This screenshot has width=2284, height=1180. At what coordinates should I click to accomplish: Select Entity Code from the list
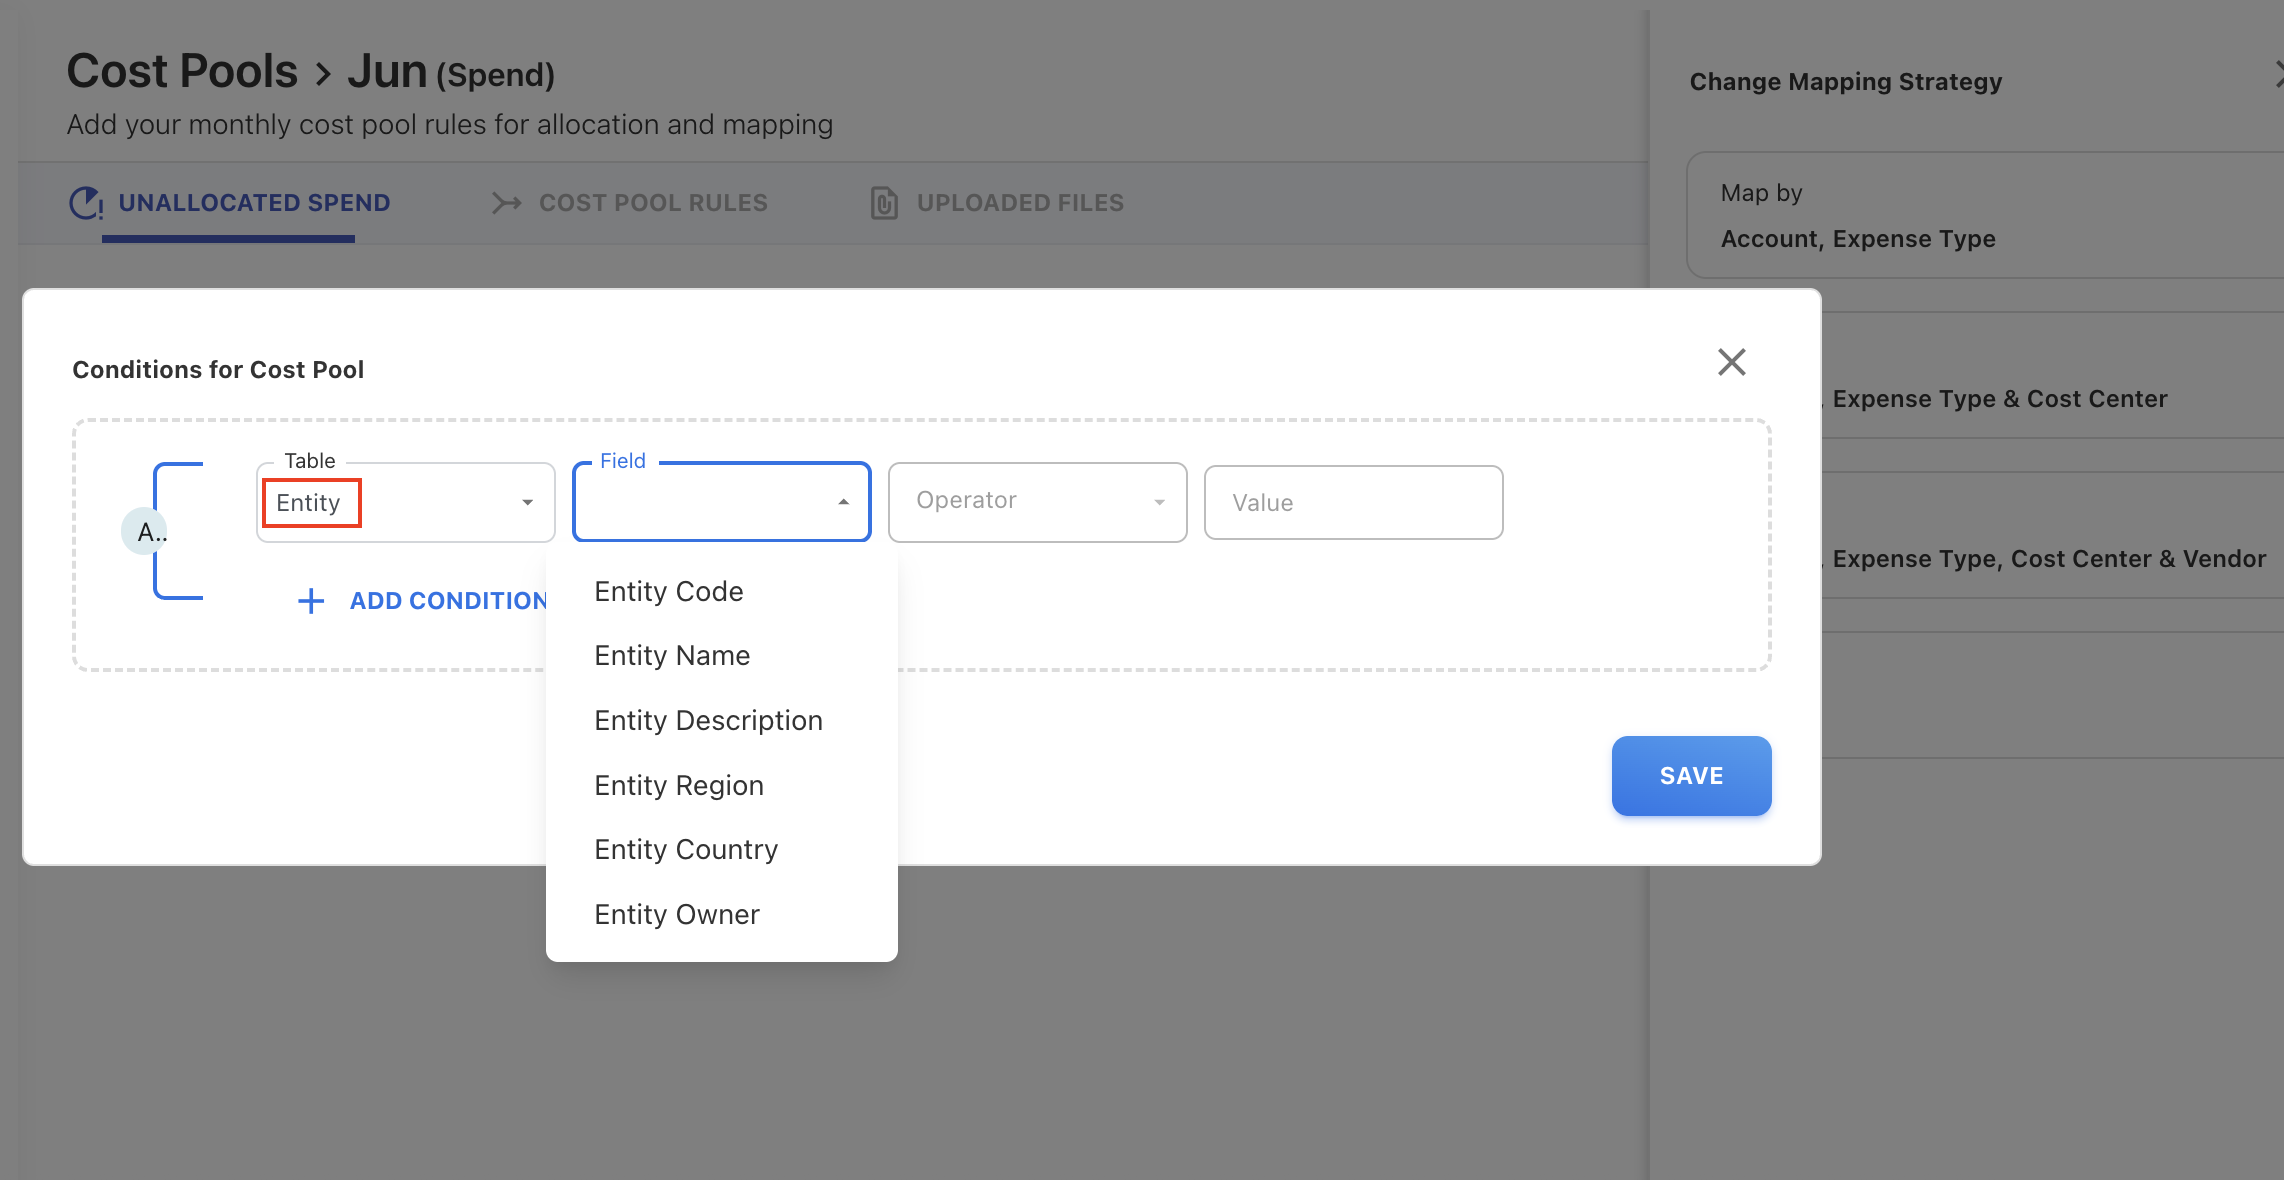tap(669, 592)
